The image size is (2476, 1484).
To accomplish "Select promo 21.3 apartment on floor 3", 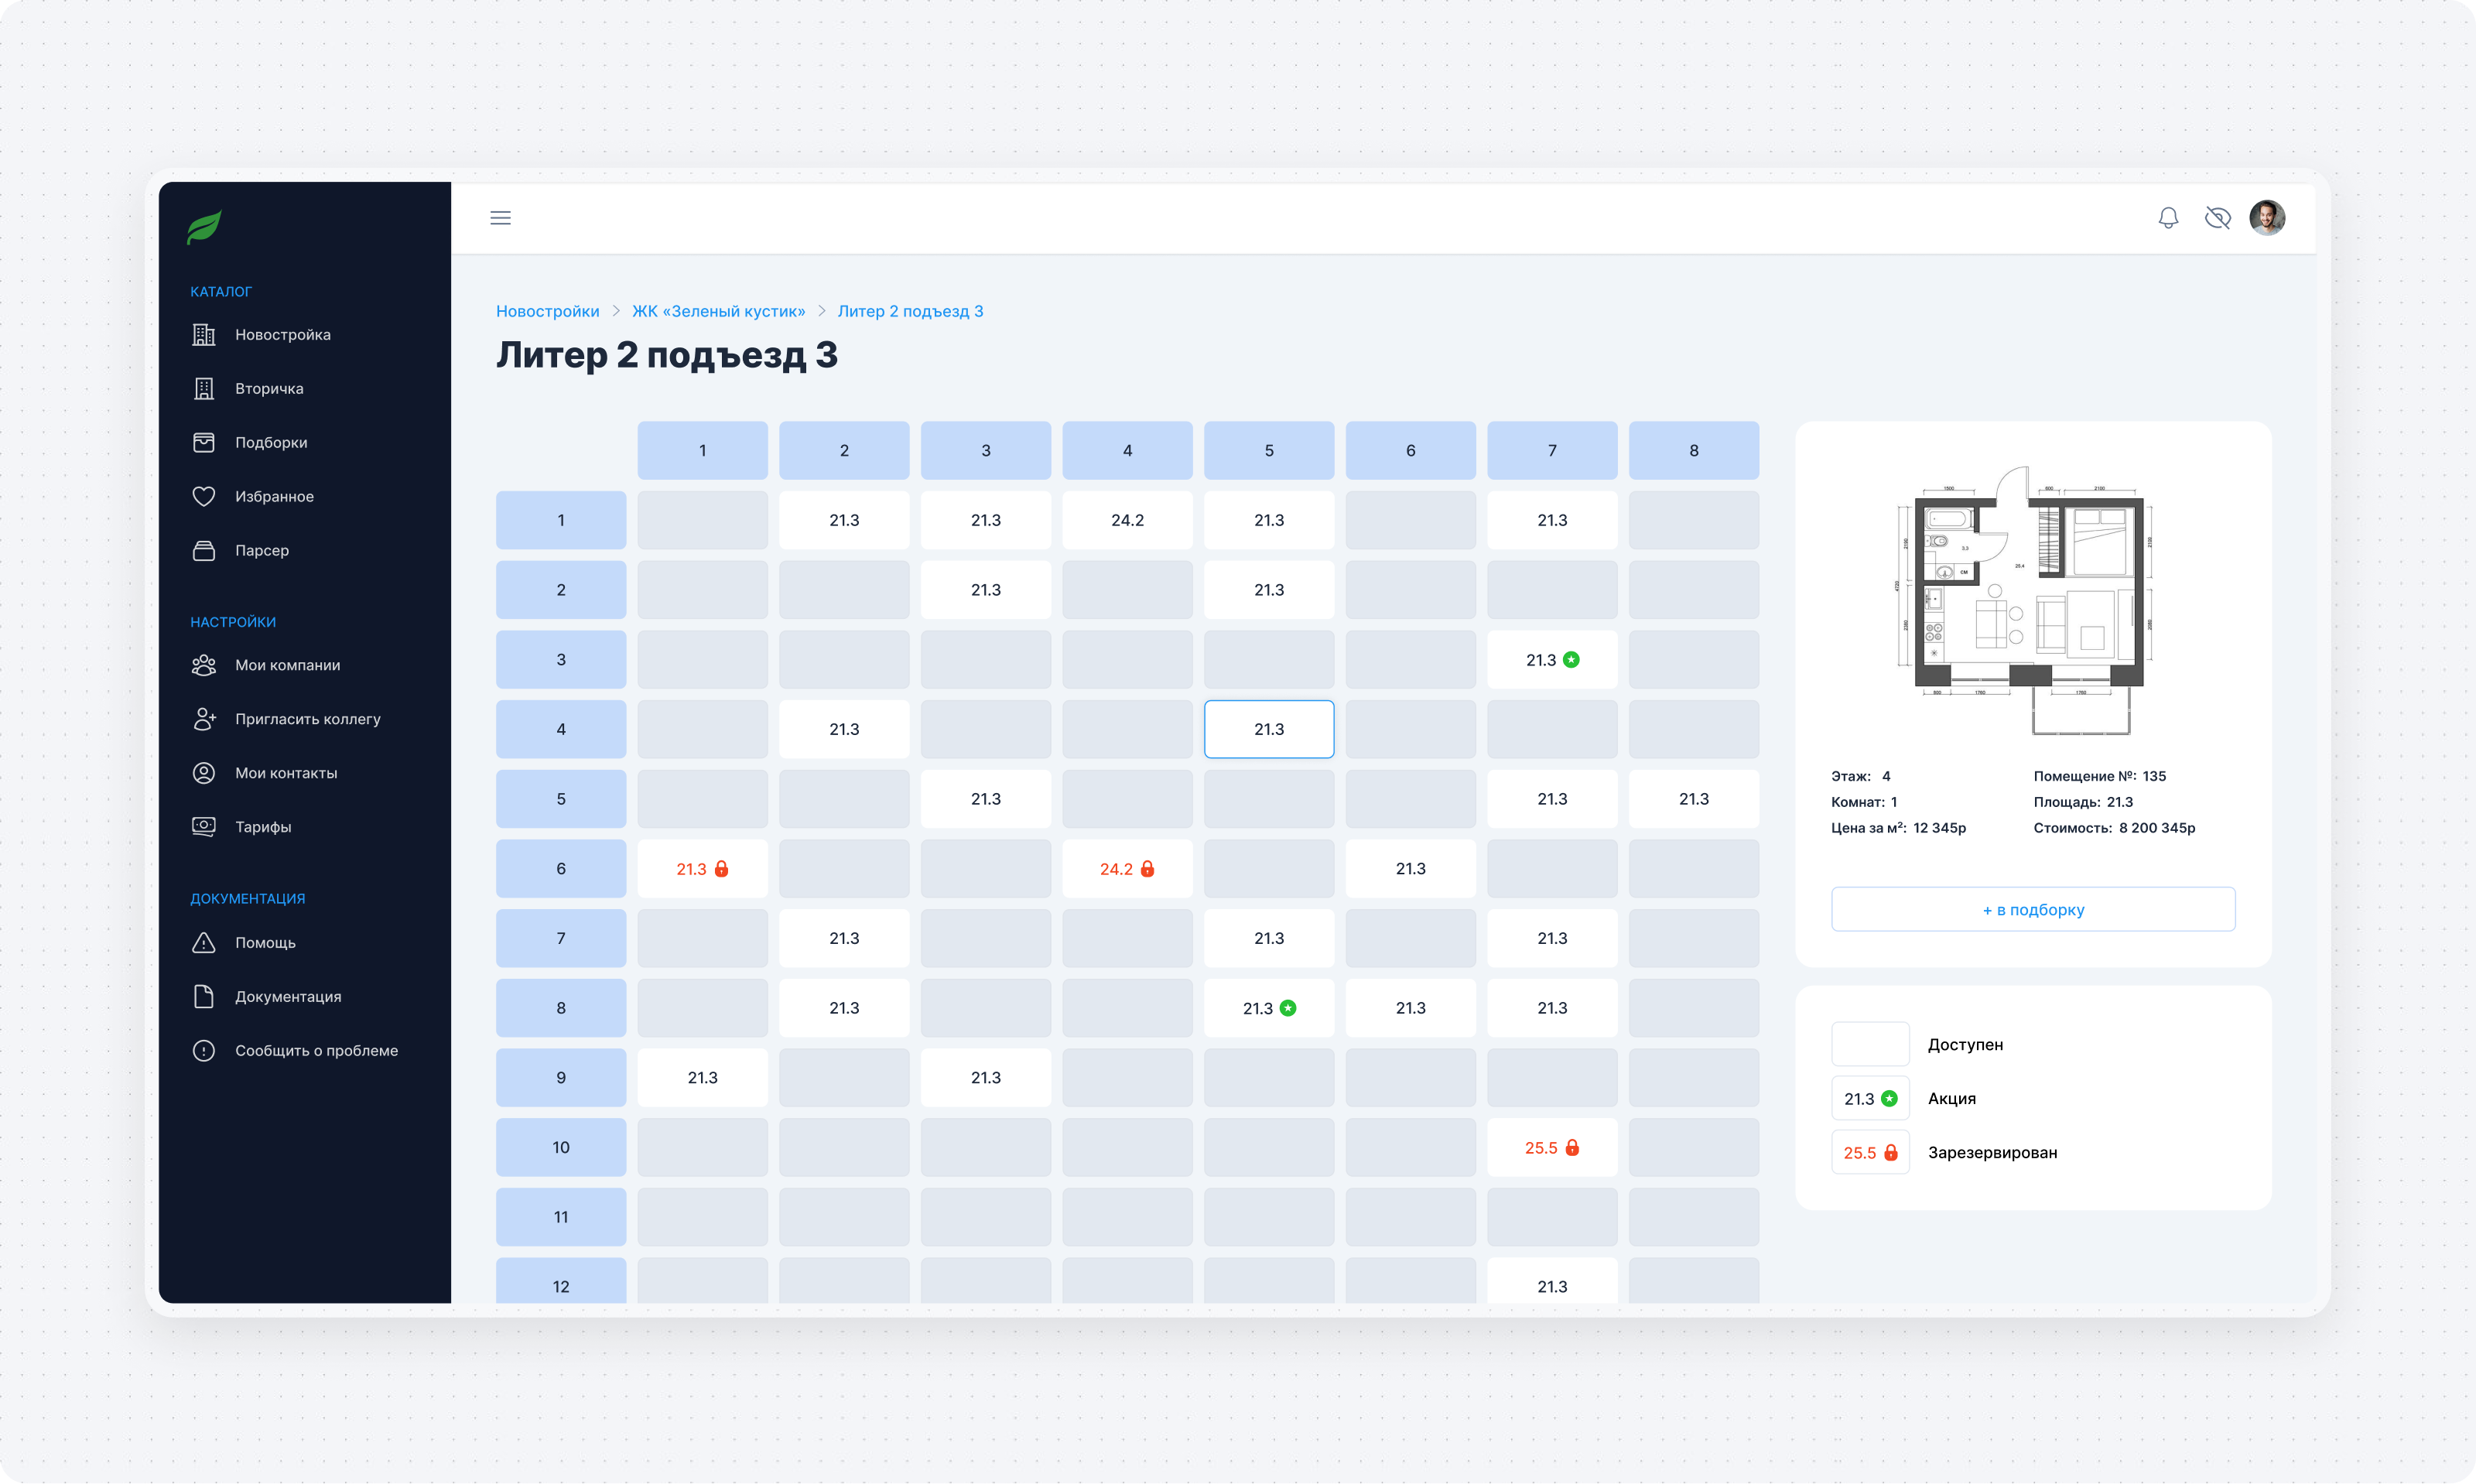I will pos(1551,660).
